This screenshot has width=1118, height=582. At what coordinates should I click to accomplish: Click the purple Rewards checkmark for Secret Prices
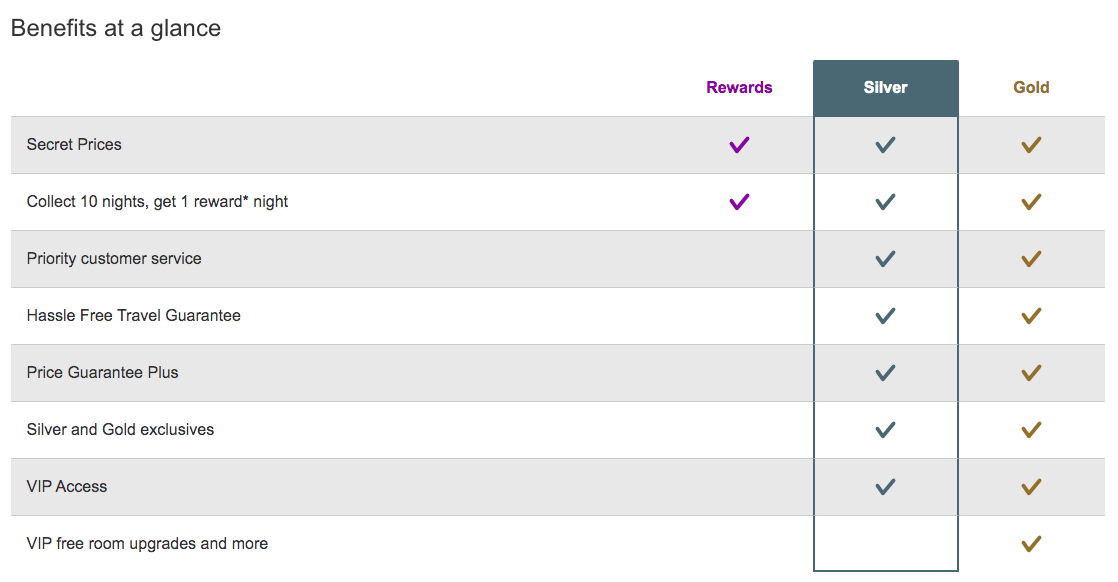[x=739, y=145]
